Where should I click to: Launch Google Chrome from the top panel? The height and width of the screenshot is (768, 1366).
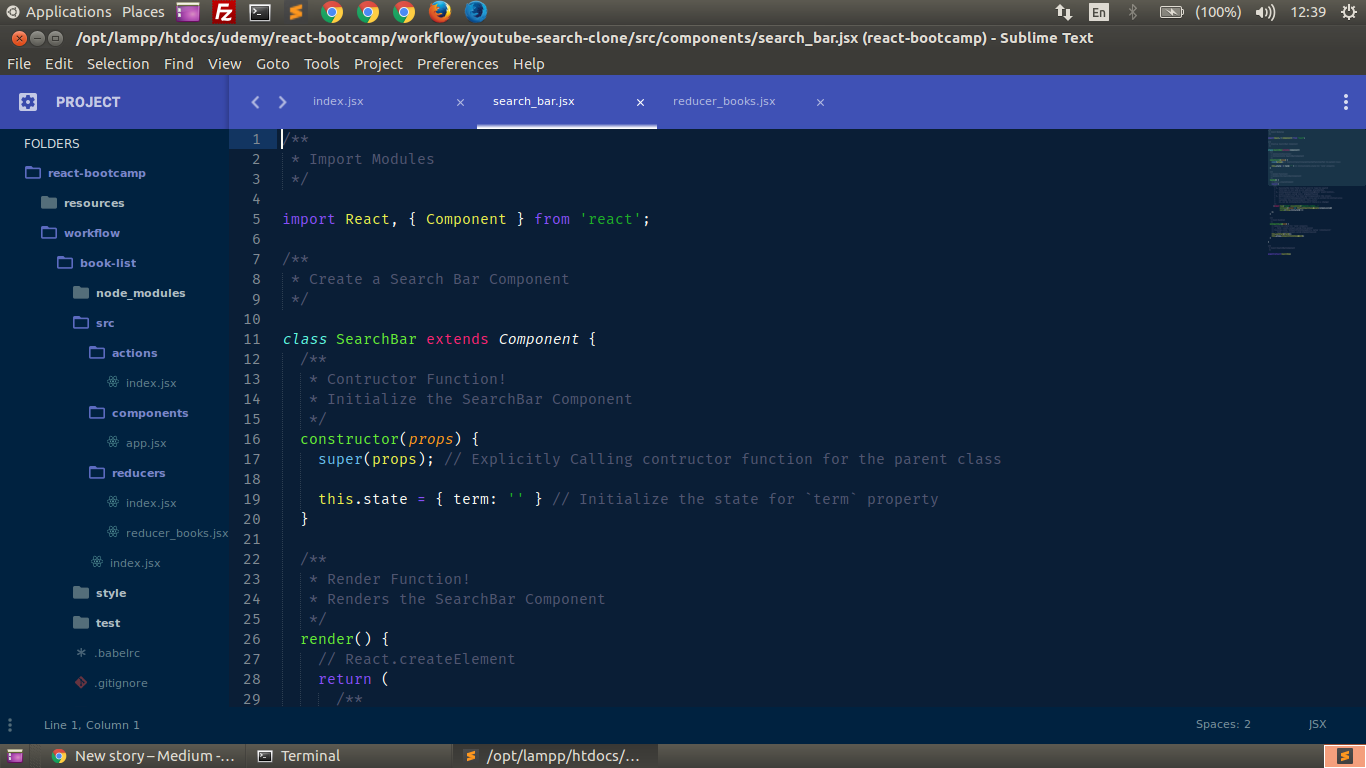click(331, 12)
